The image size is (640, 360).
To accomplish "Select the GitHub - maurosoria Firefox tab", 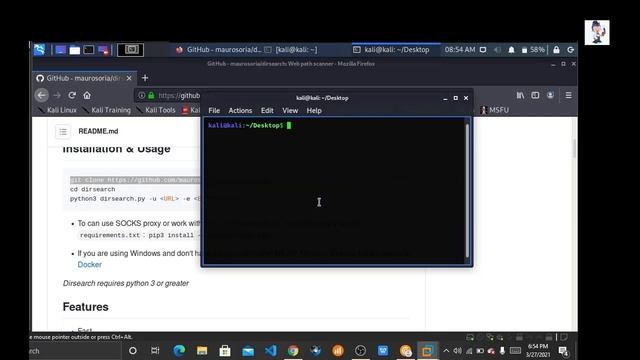I will (84, 78).
